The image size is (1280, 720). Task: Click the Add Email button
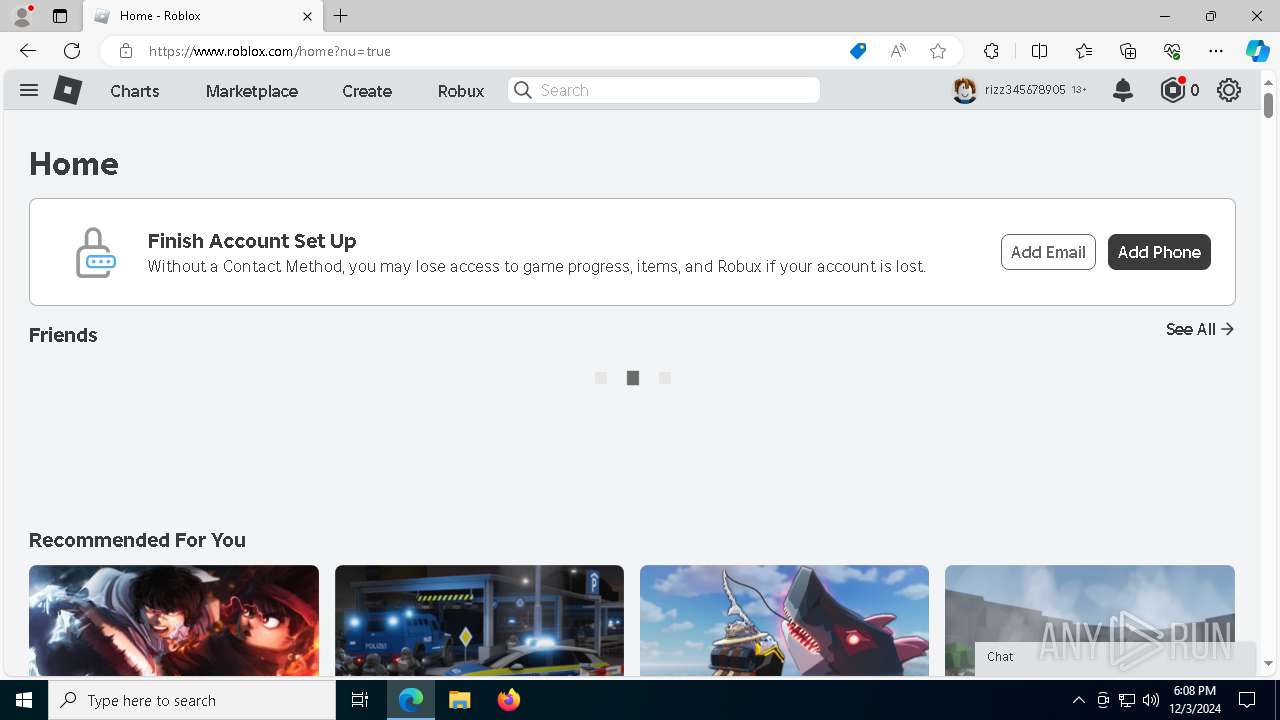1048,252
